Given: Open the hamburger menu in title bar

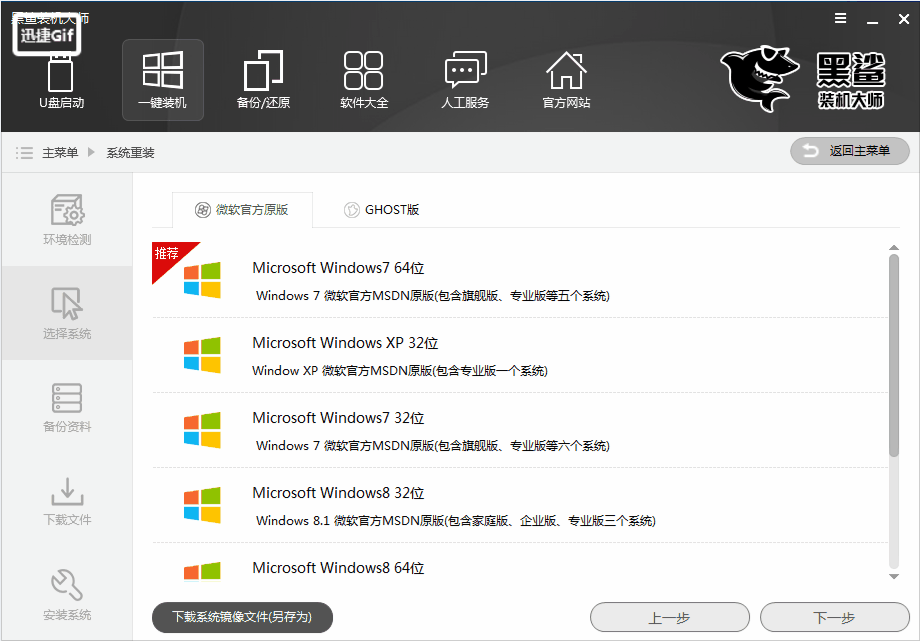Looking at the screenshot, I should [x=840, y=19].
